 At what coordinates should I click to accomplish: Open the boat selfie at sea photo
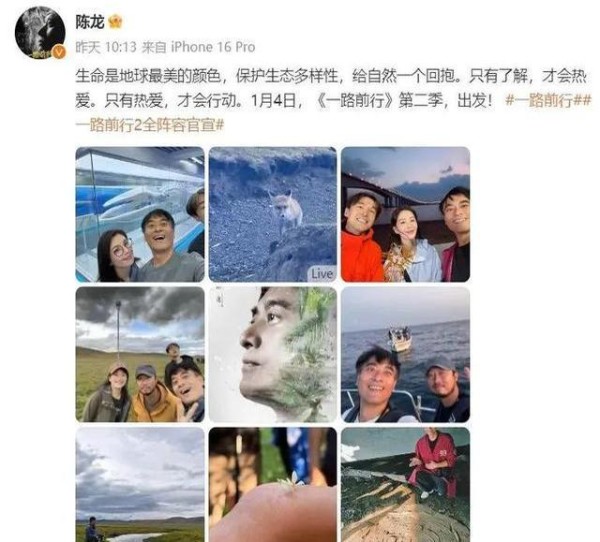tap(406, 354)
